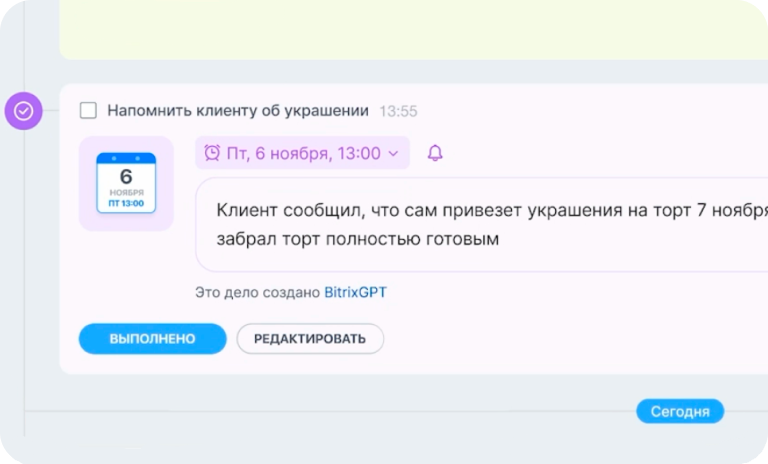Click the calendar icon showing 6 ноября

click(x=126, y=183)
